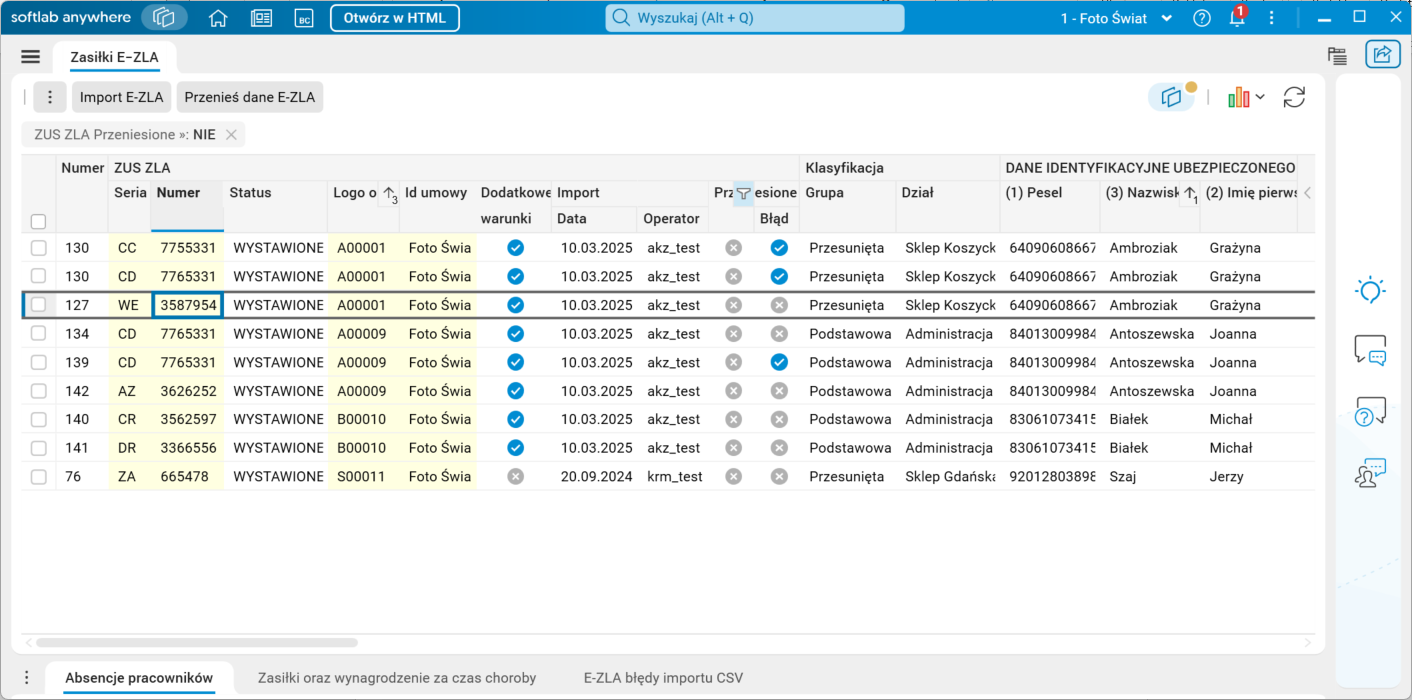Open the three-dot menu beside Import E-ZLA

pos(50,97)
